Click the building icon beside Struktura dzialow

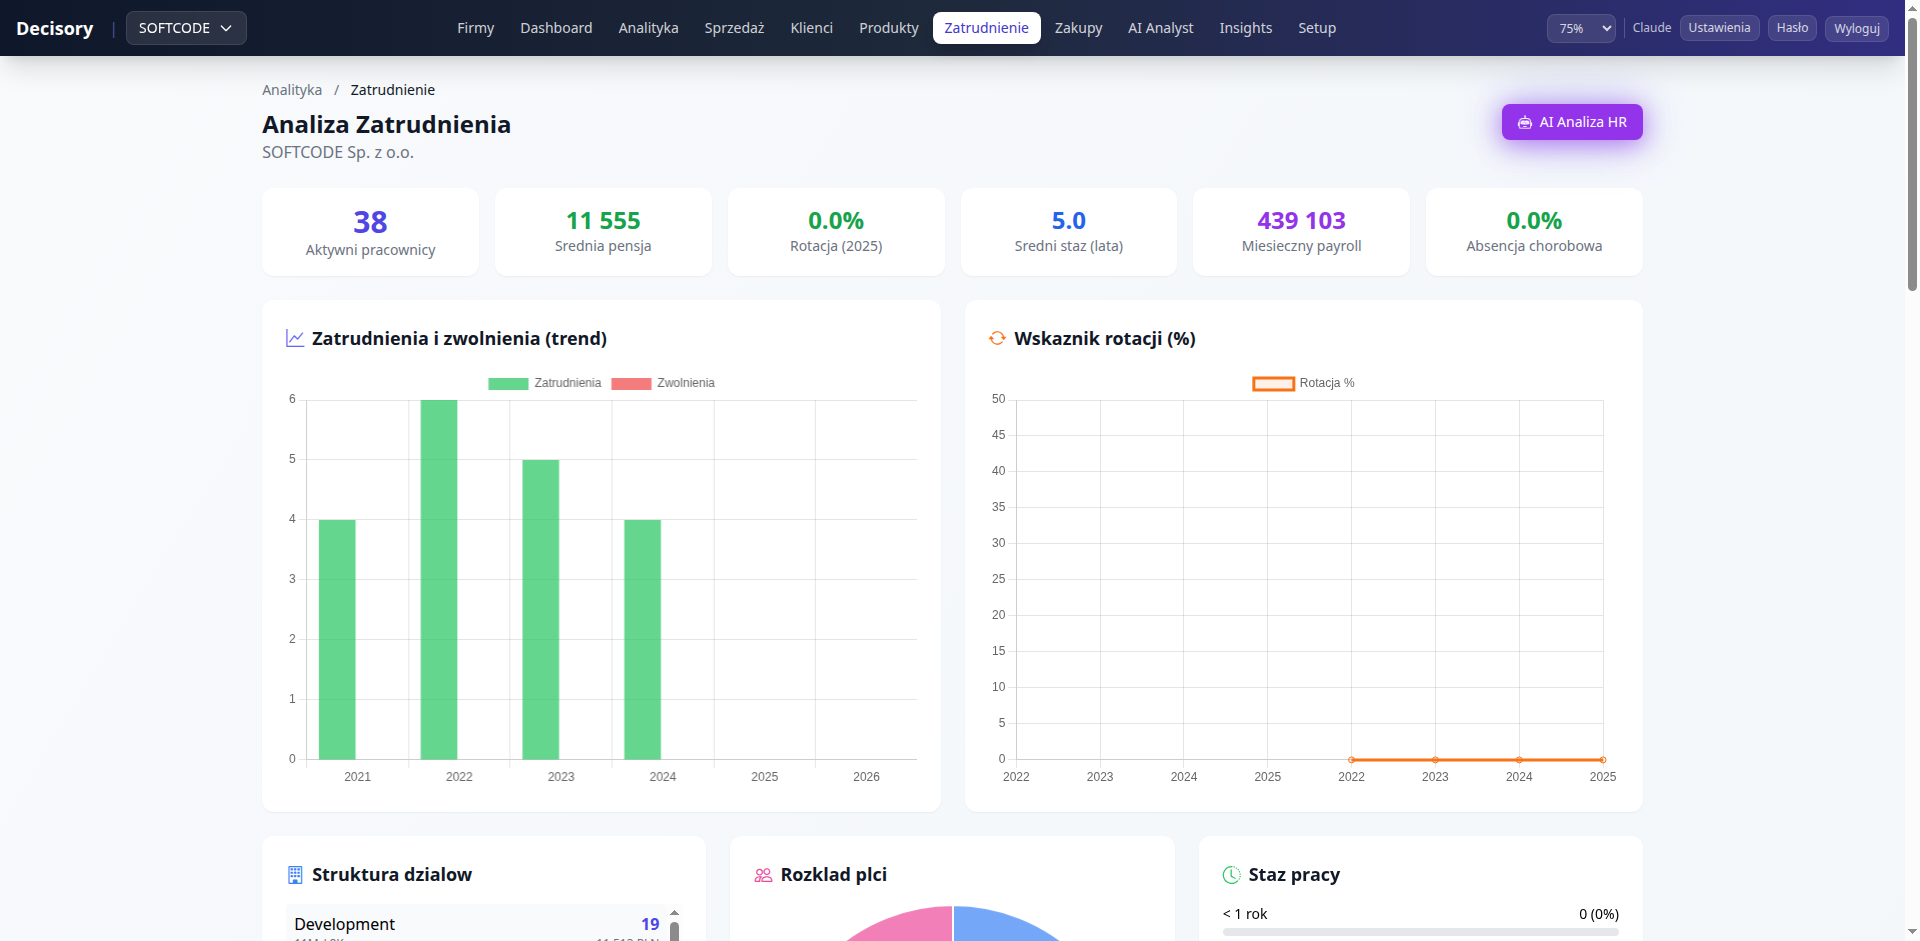point(295,875)
